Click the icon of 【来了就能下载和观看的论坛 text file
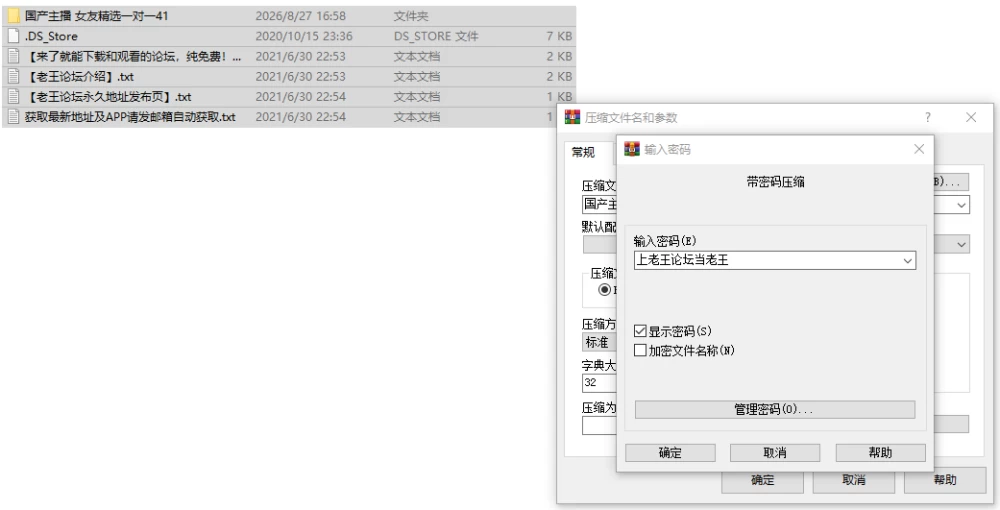This screenshot has height=510, width=1000. point(13,56)
